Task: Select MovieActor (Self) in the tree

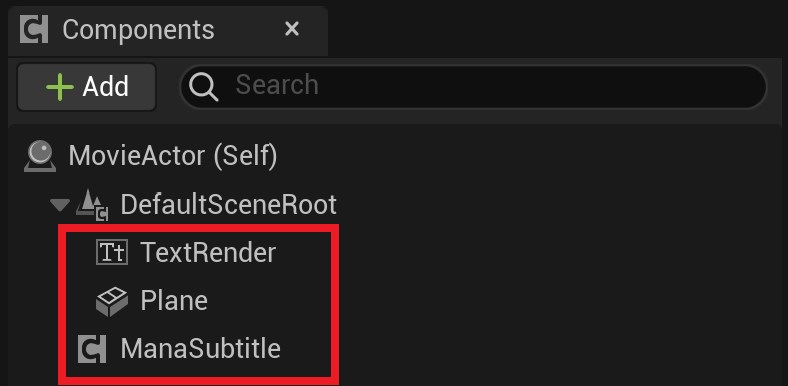Action: coord(173,156)
